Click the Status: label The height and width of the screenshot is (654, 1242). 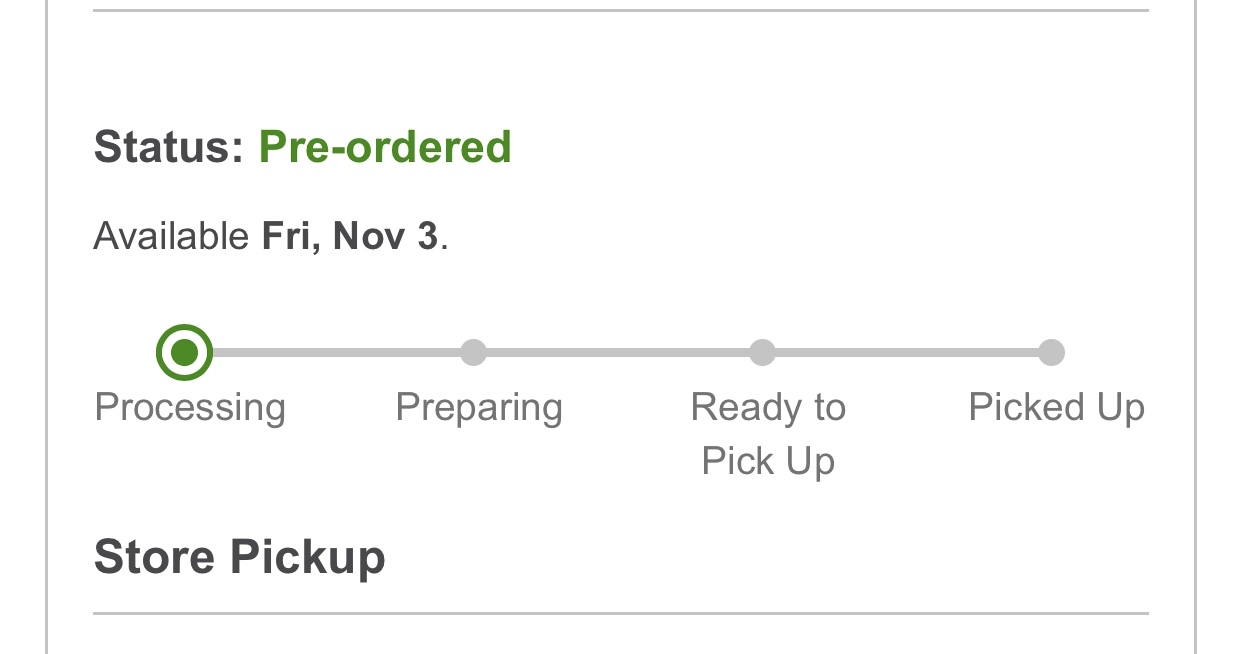click(169, 147)
